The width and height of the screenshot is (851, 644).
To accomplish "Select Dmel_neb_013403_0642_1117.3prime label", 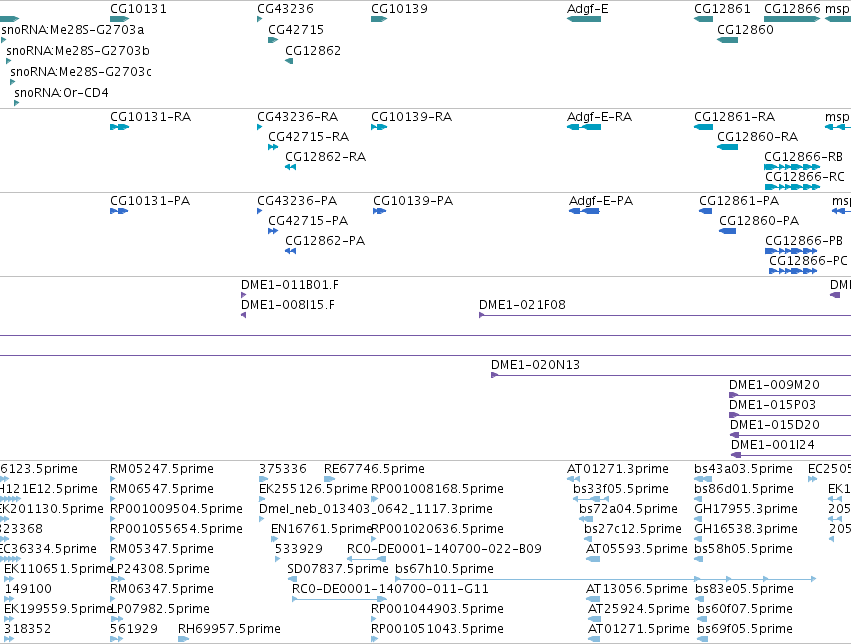I will pyautogui.click(x=376, y=509).
